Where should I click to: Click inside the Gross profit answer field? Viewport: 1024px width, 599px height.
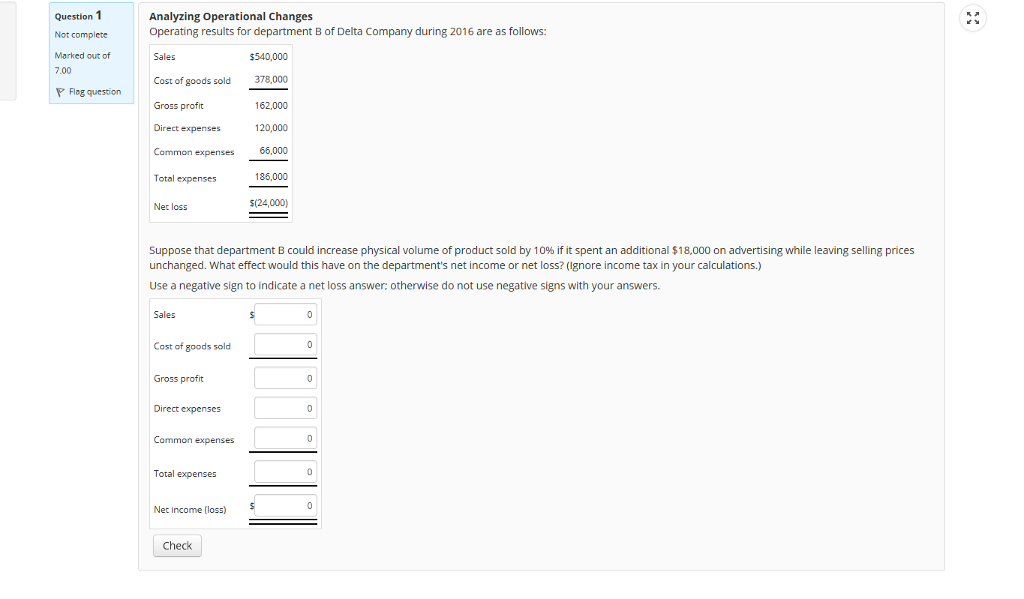coord(285,377)
